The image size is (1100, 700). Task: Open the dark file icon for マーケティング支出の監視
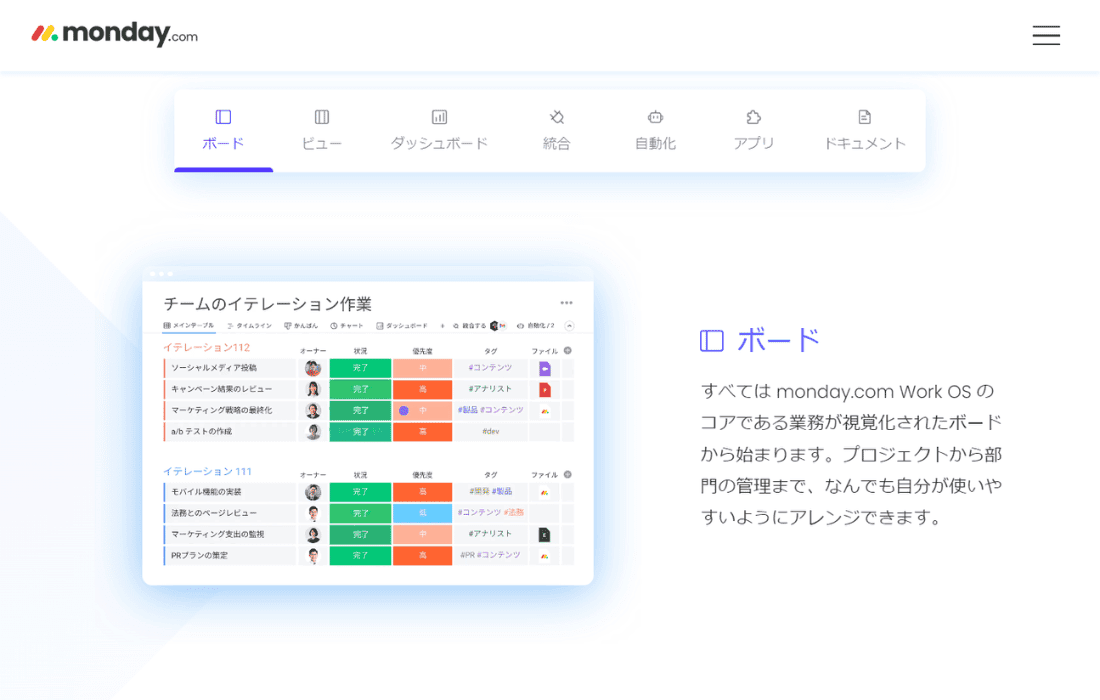544,534
